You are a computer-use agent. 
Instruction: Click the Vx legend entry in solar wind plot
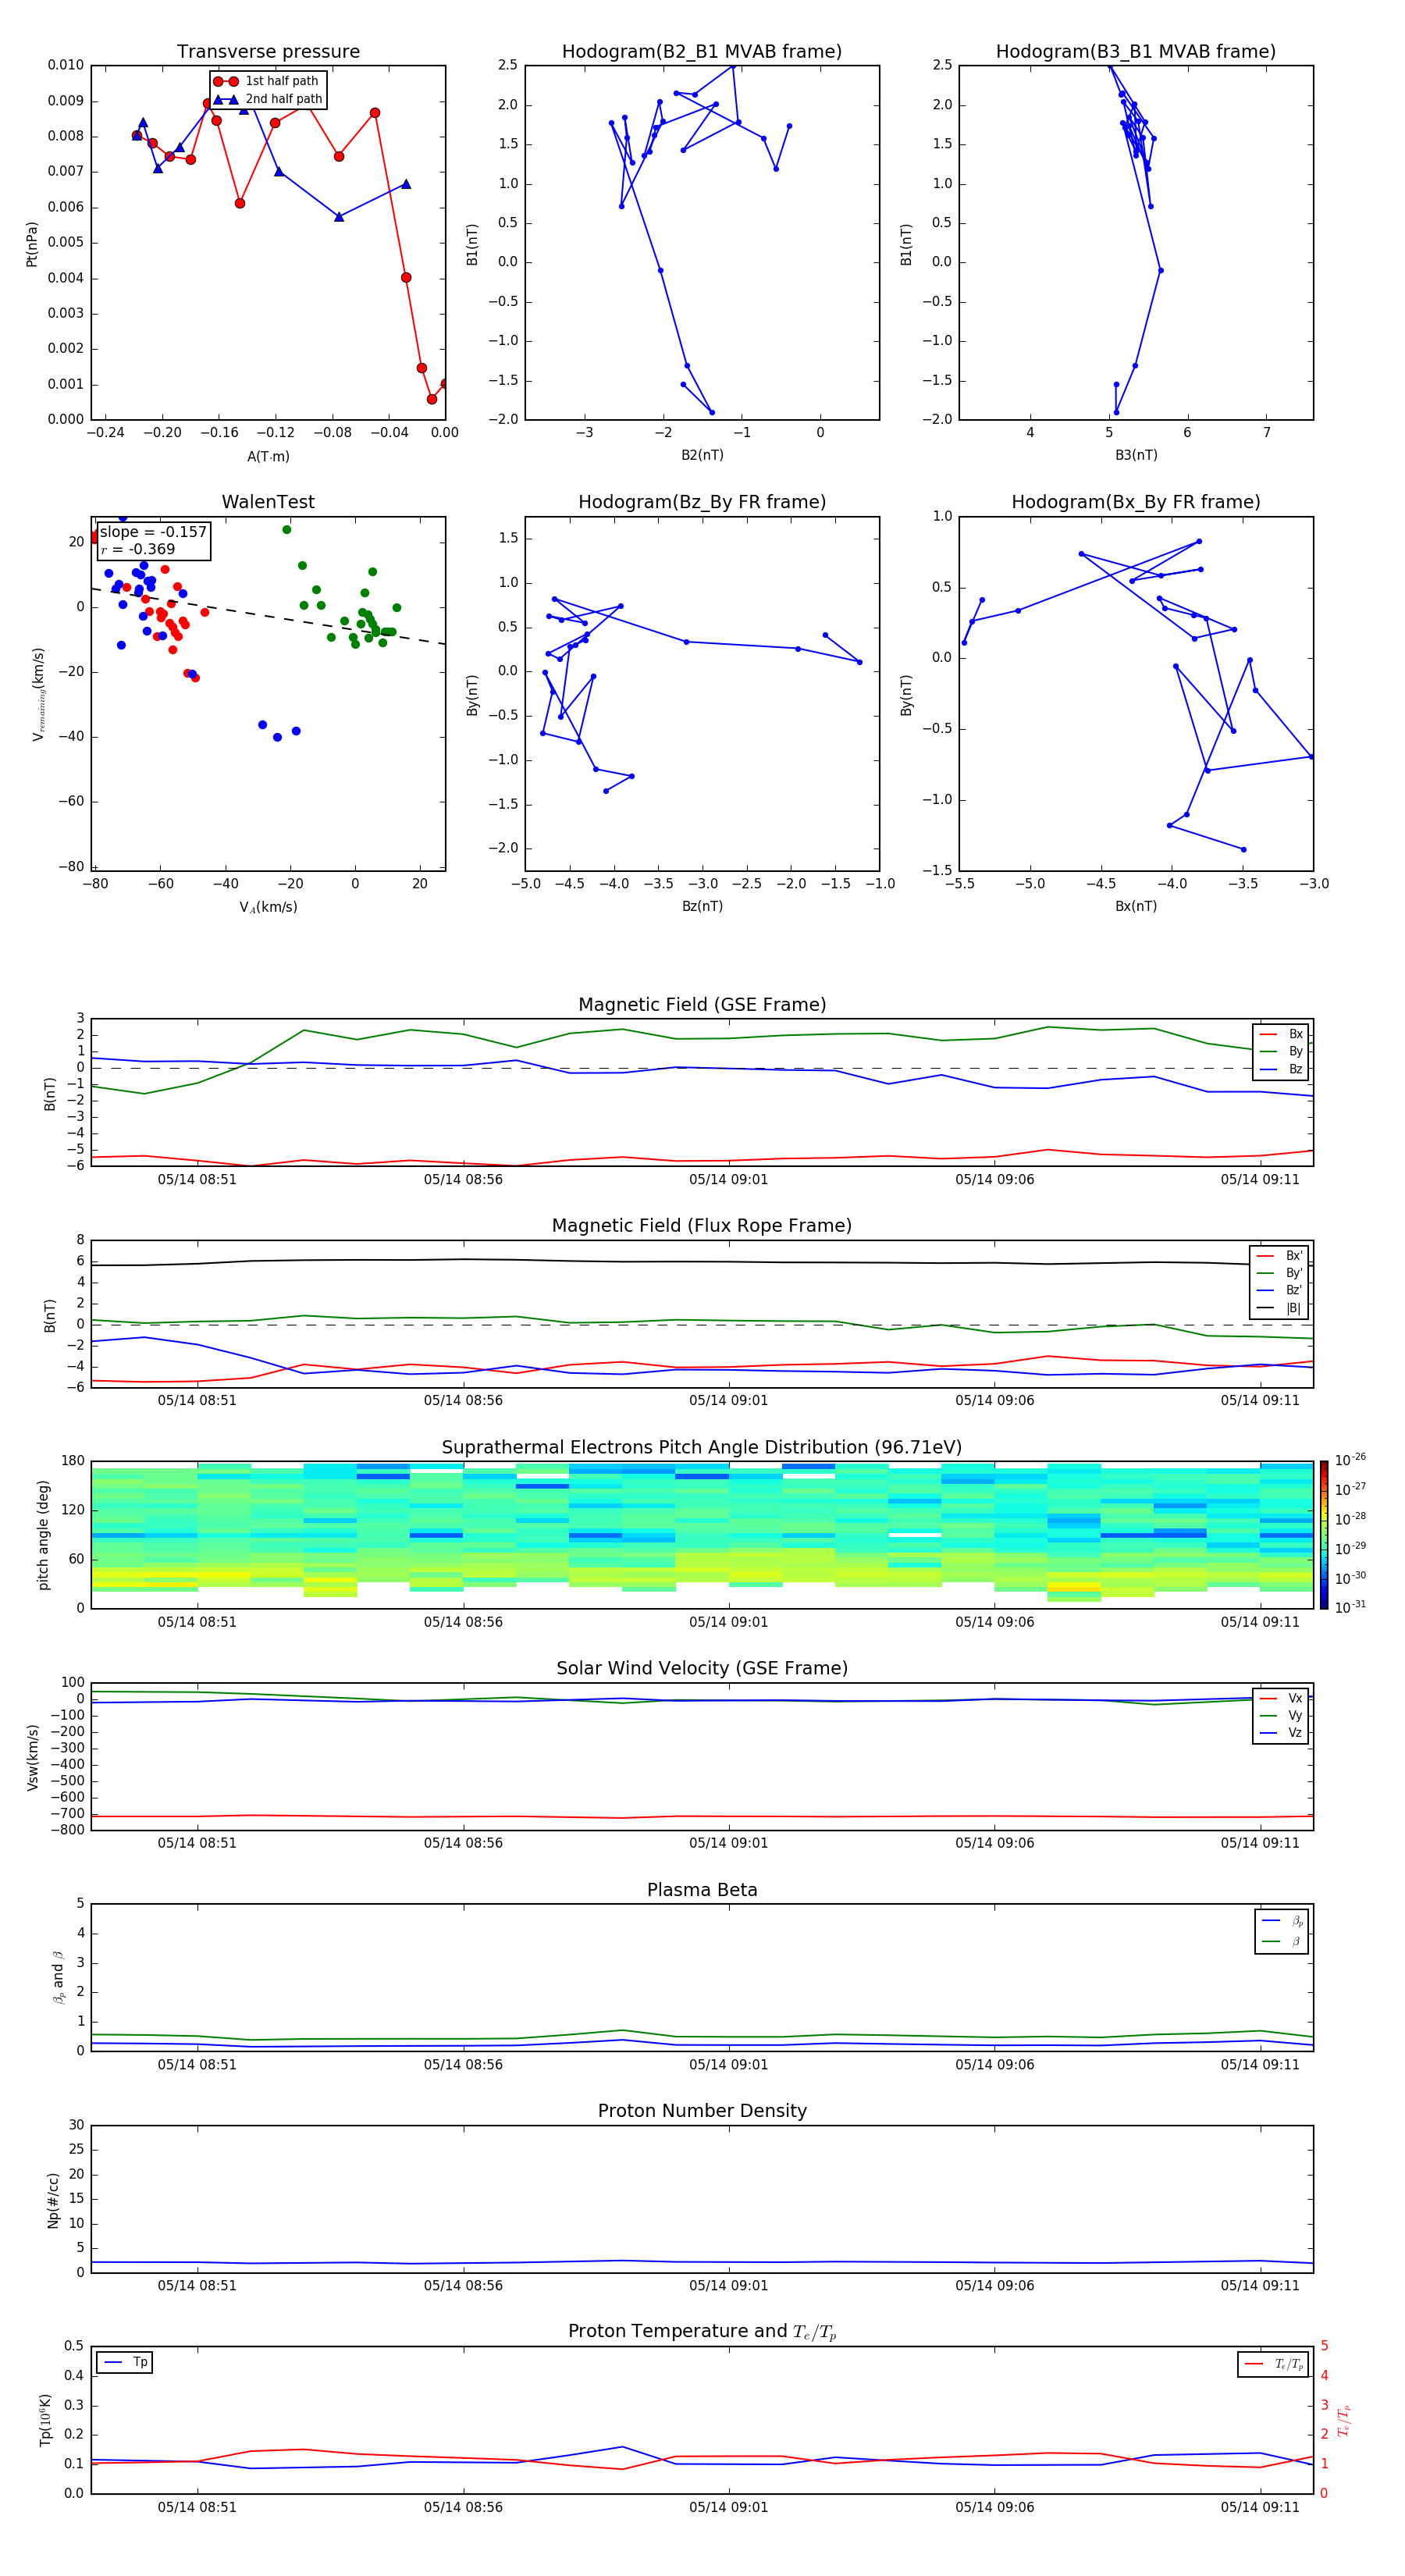click(1282, 1698)
